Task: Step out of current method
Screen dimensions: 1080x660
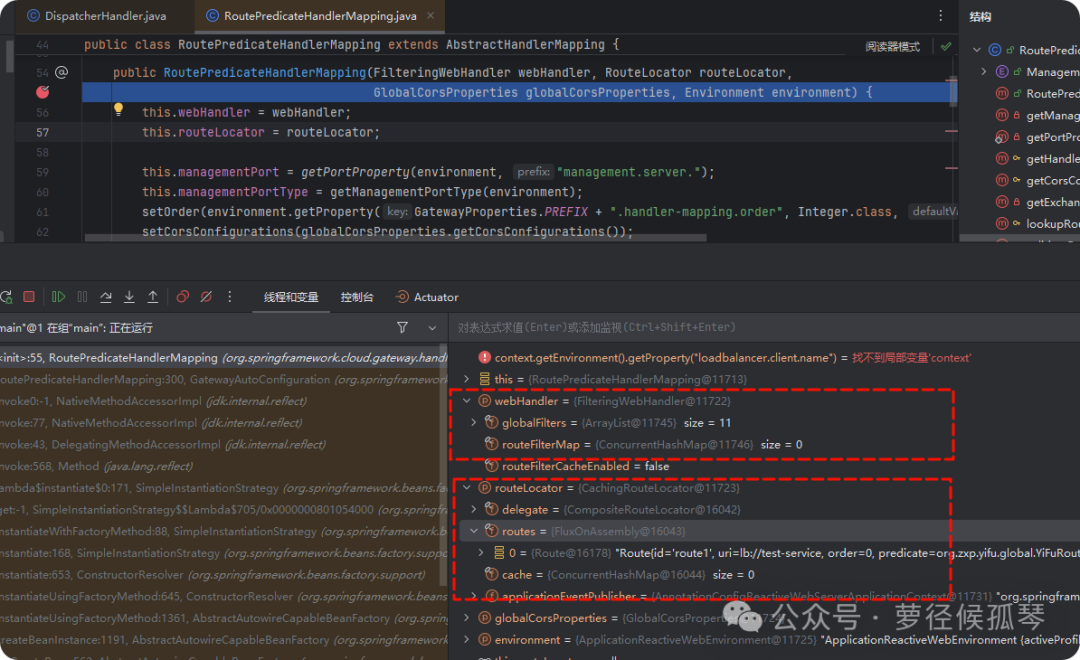Action: point(152,297)
